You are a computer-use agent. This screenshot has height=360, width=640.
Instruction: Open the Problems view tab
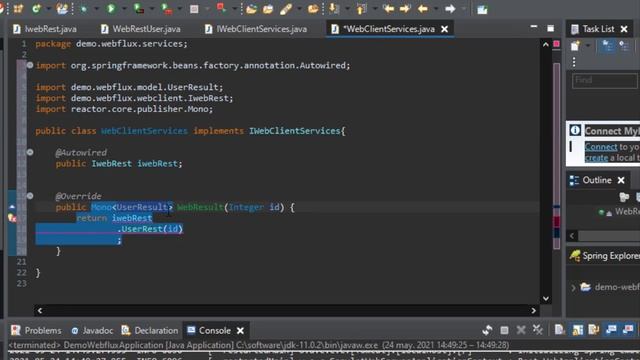click(x=36, y=330)
